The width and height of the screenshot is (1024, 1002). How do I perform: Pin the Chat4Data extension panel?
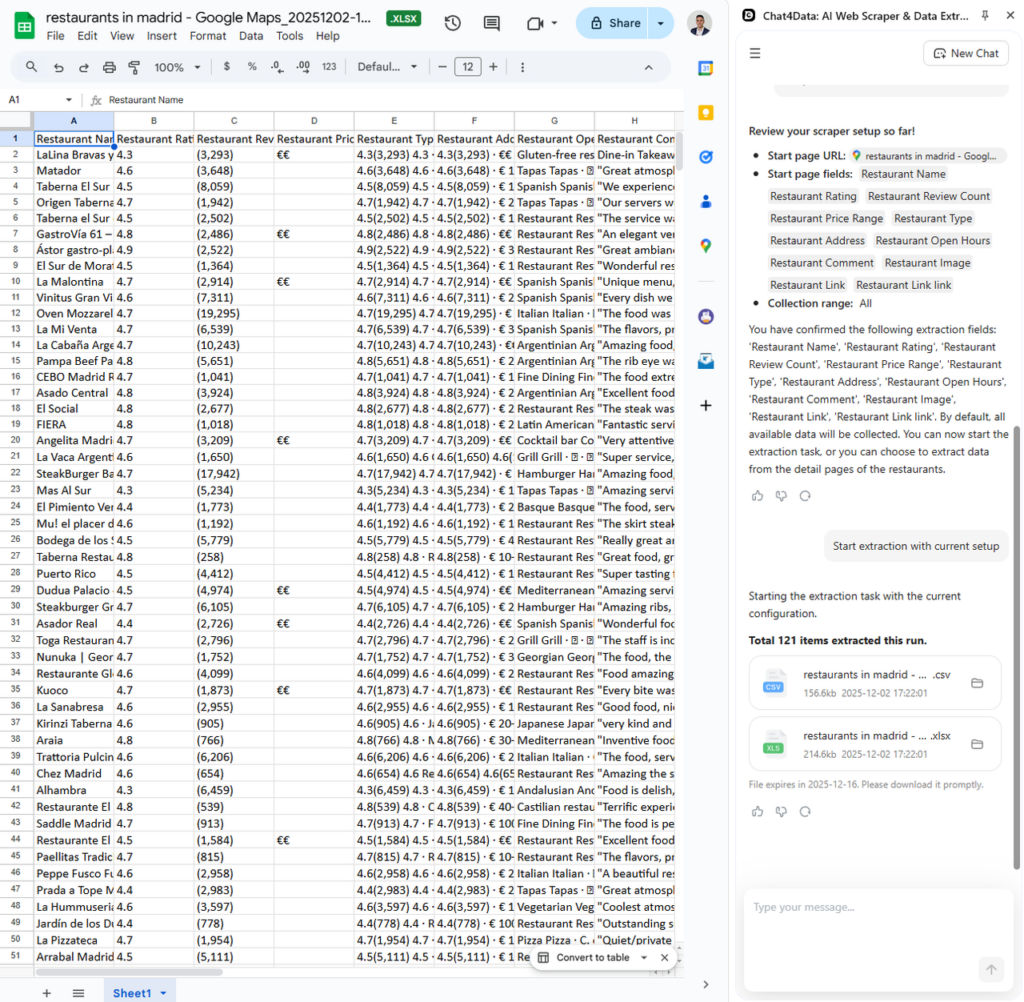(985, 15)
